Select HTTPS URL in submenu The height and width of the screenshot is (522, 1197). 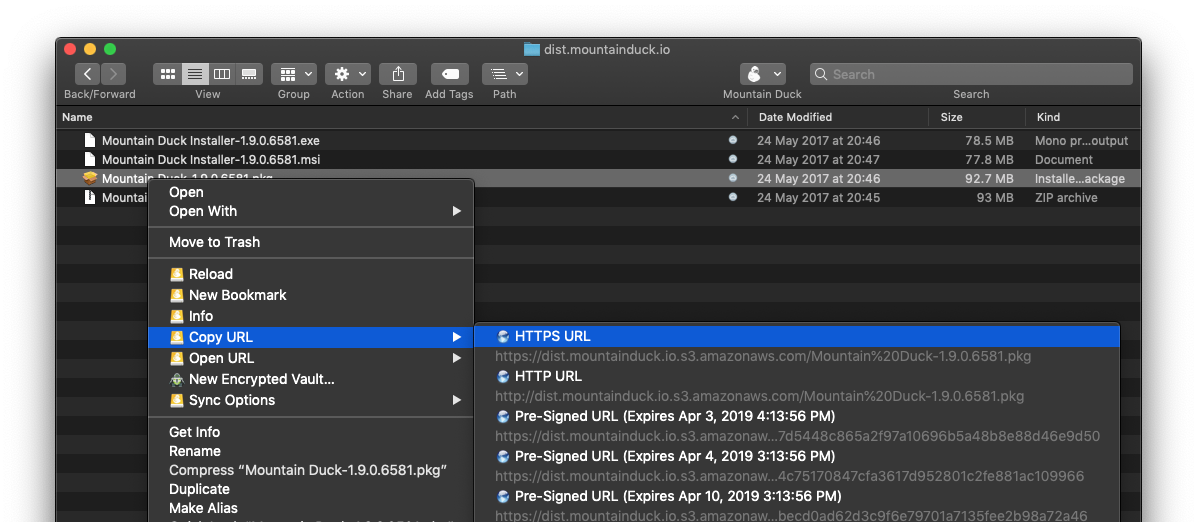797,337
